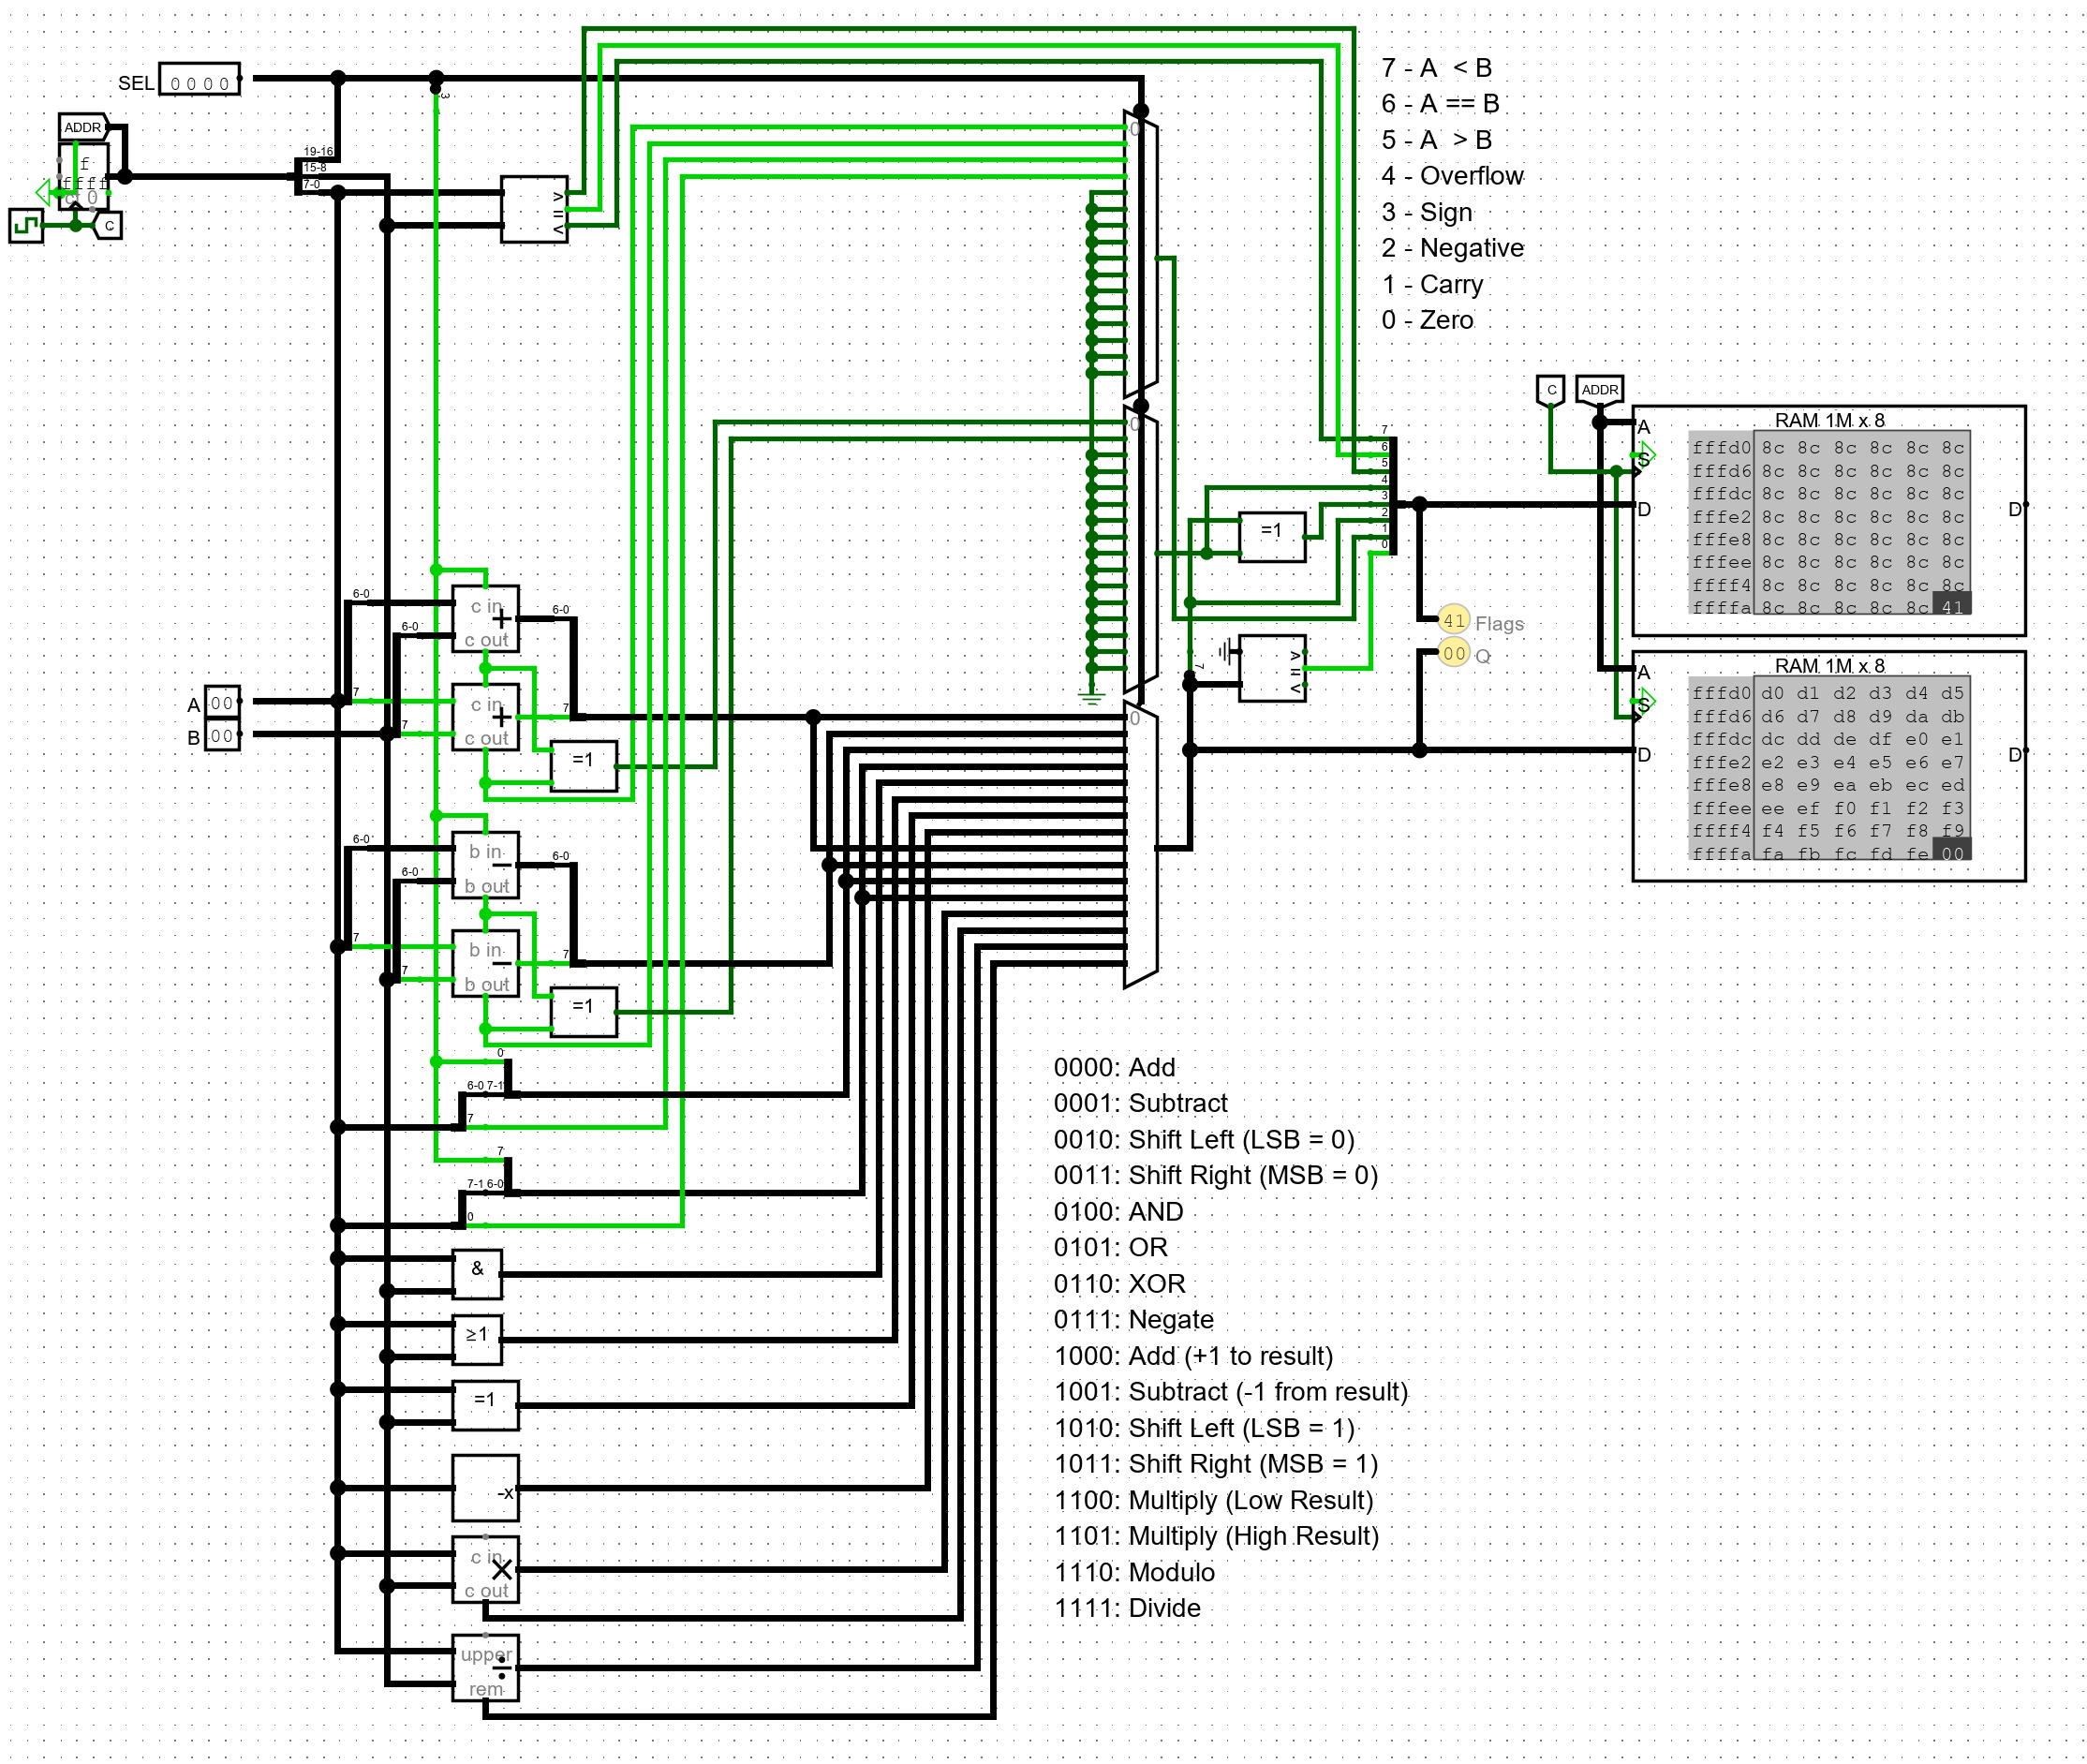Toggle the clock component at left

[x=26, y=225]
